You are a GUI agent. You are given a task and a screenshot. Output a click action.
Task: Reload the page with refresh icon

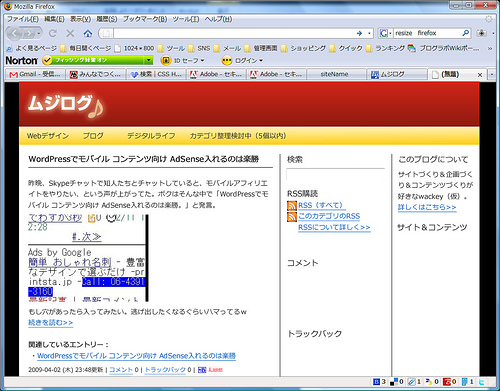52,33
